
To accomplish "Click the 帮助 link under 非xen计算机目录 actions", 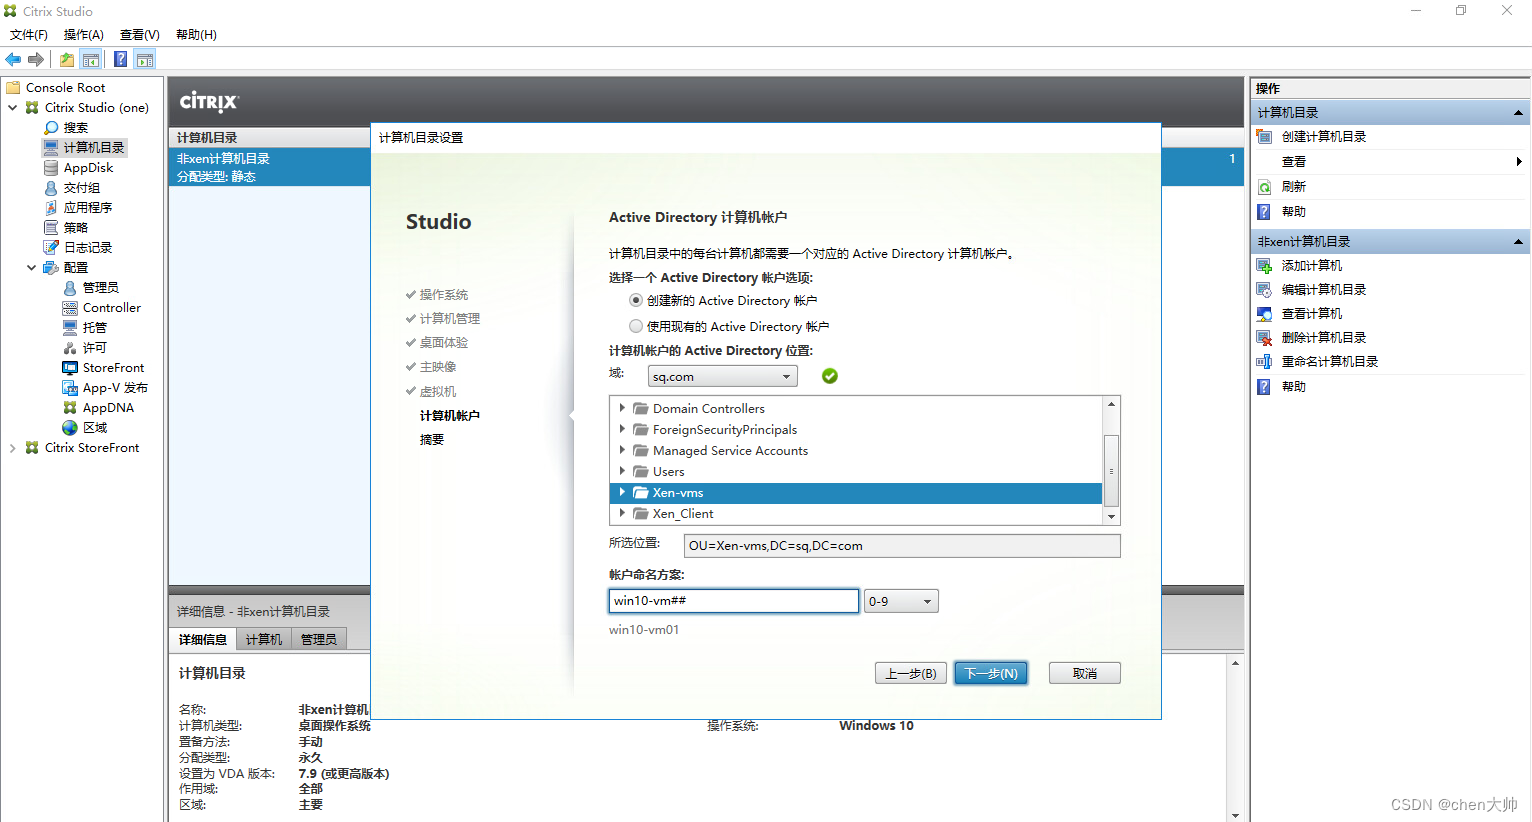I will [1294, 387].
